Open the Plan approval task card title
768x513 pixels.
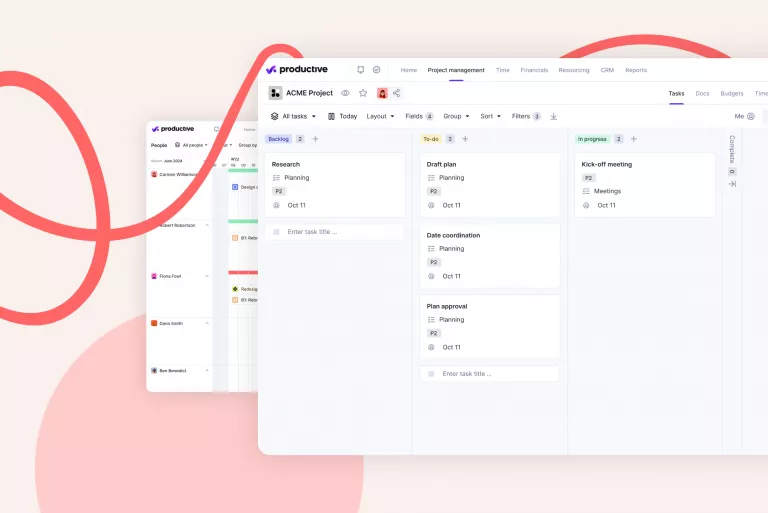pyautogui.click(x=447, y=306)
